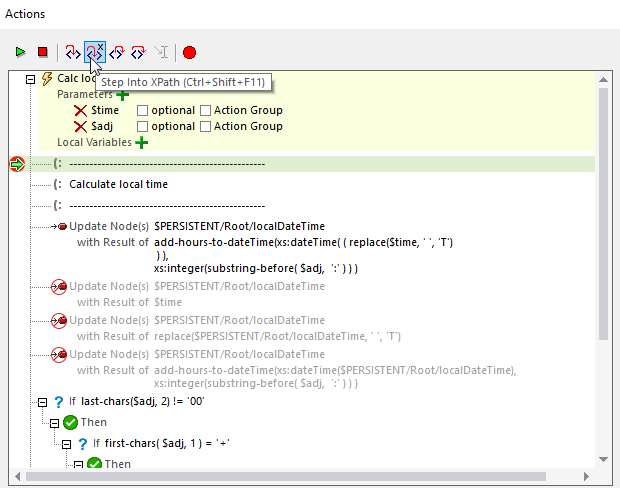
Task: Add a local variable with green plus
Action: (141, 143)
